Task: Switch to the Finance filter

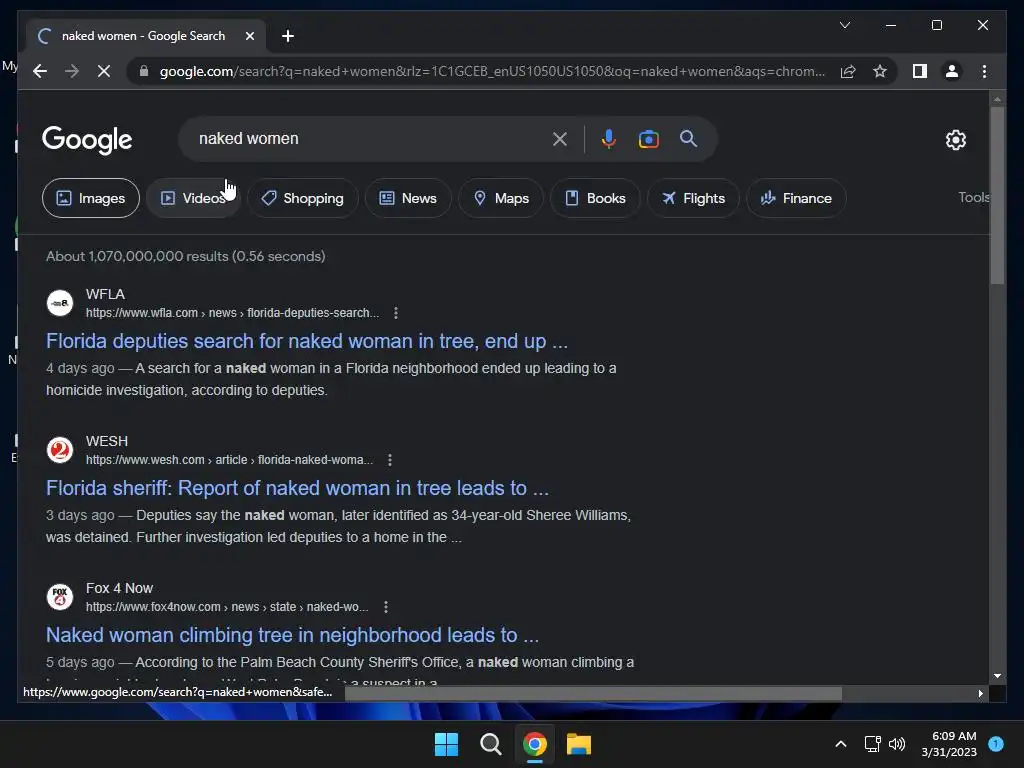Action: 796,198
